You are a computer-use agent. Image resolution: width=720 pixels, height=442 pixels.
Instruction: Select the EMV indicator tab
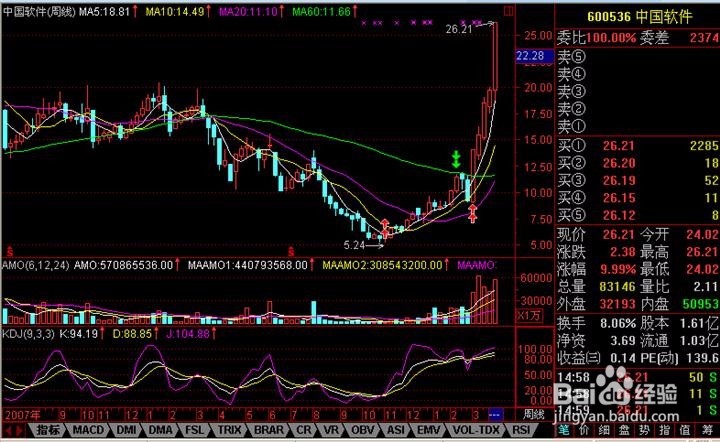coord(429,430)
